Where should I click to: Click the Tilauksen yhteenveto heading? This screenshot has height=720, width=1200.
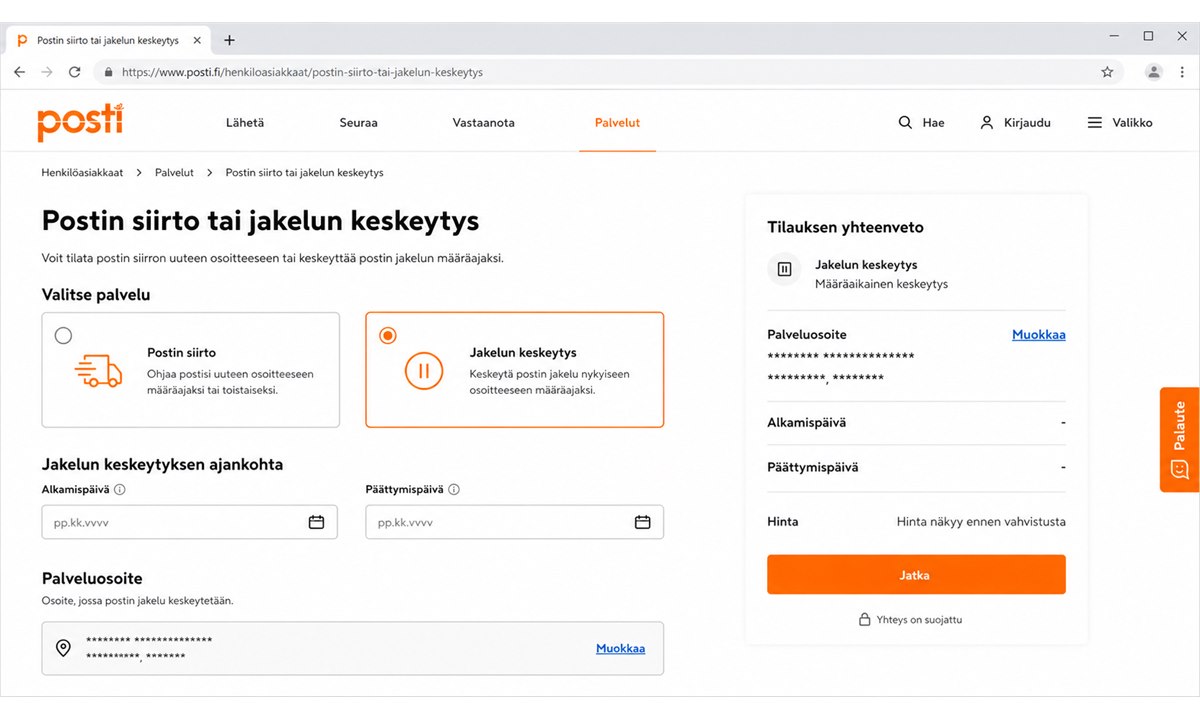tap(845, 227)
